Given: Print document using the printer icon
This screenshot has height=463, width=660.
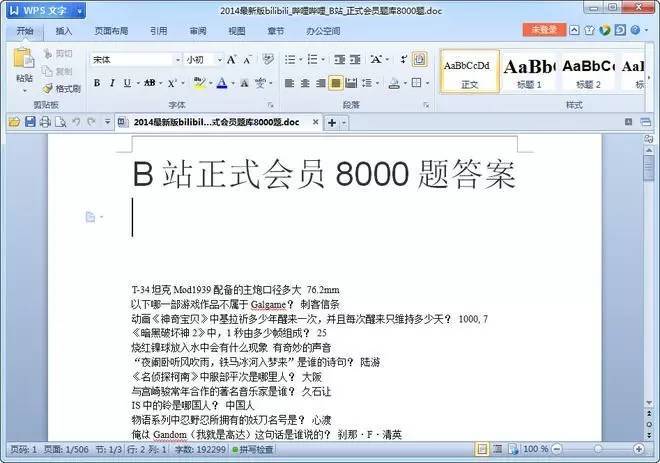Looking at the screenshot, I should (x=45, y=122).
